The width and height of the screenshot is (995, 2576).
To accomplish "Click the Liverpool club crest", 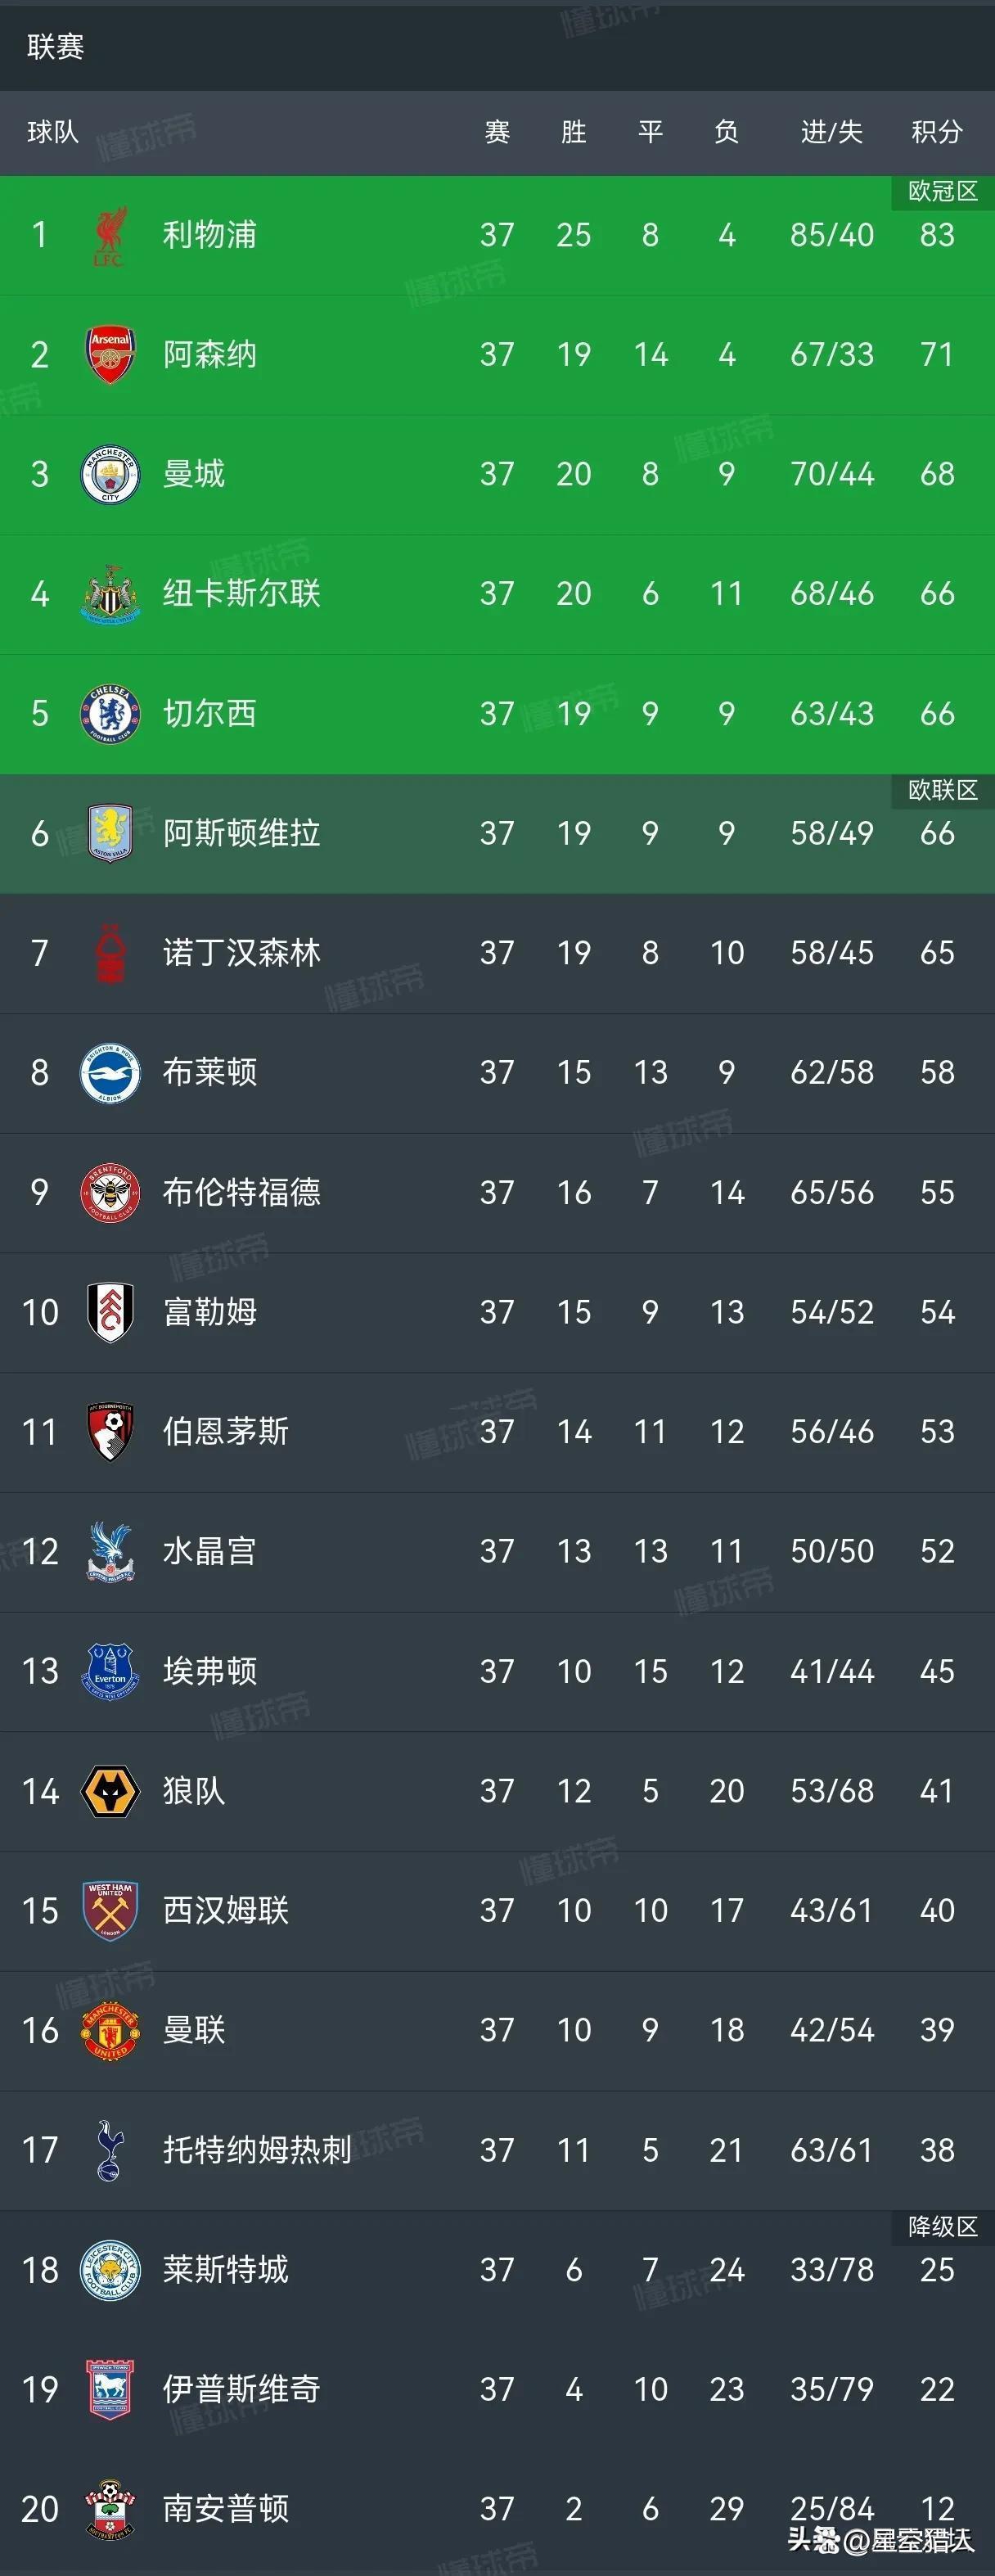I will 109,236.
